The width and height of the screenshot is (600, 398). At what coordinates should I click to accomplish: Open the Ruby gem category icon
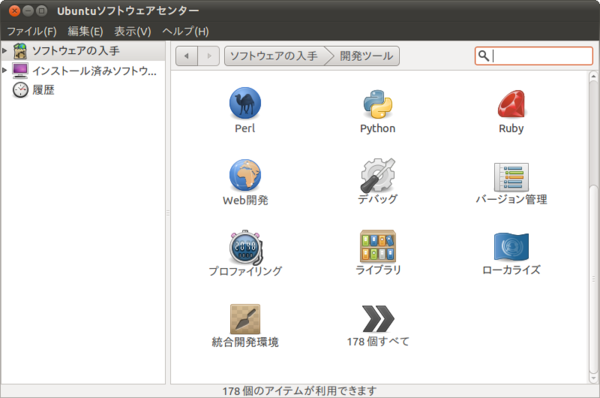pyautogui.click(x=511, y=104)
